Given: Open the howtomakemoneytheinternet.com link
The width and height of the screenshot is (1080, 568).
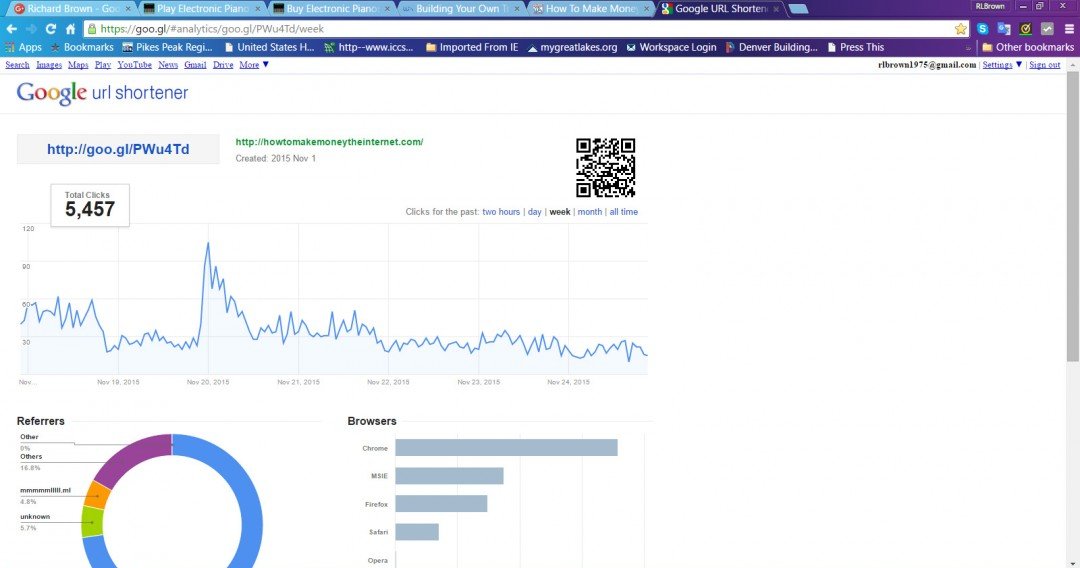Looking at the screenshot, I should click(x=329, y=142).
